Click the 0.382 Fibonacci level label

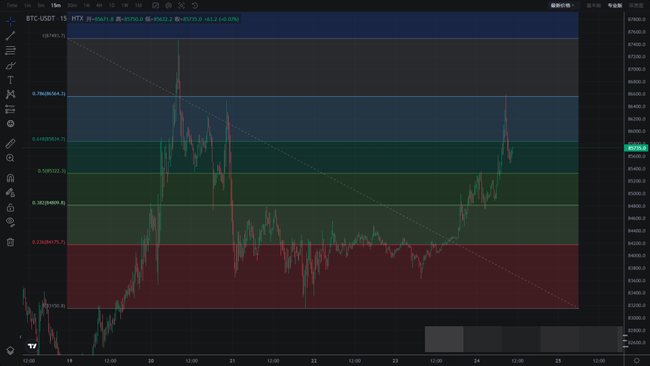[49, 203]
